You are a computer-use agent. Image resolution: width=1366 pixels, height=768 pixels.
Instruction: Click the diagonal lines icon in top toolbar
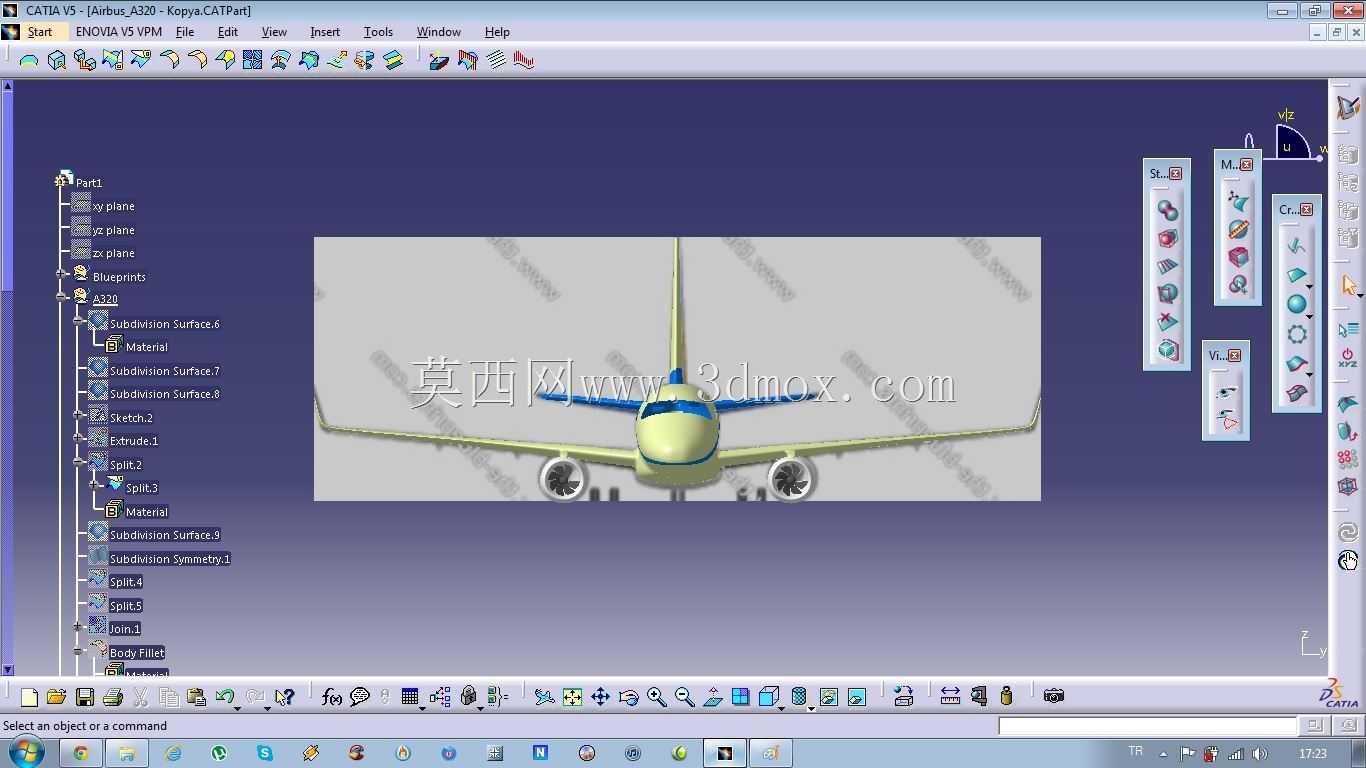(496, 60)
